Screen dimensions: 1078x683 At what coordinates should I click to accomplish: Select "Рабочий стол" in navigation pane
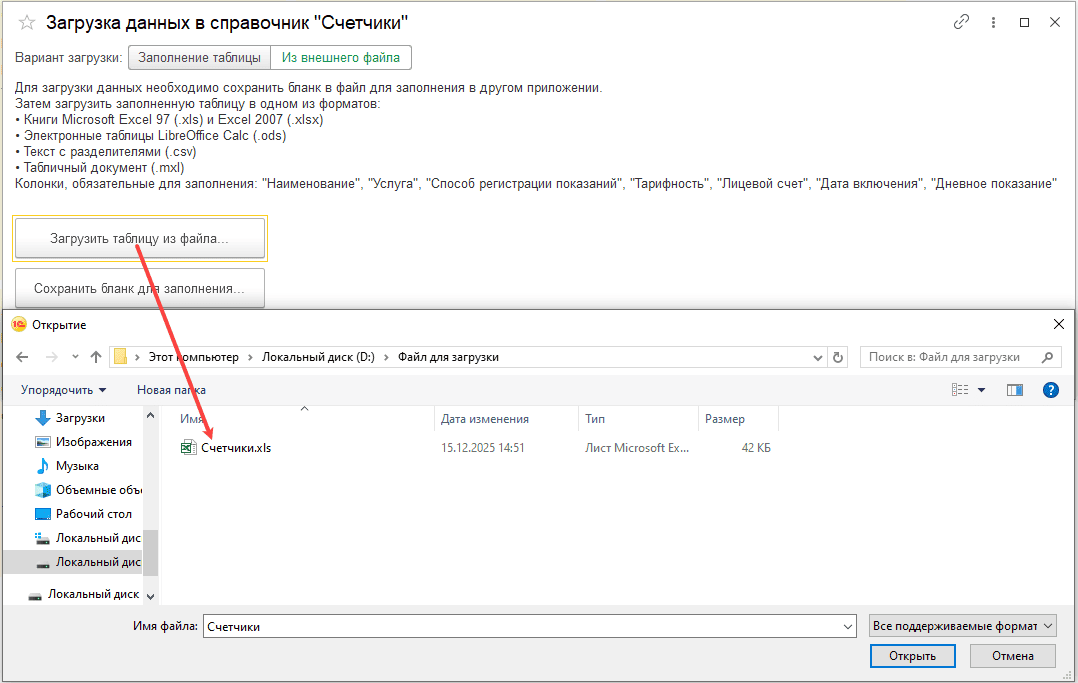[93, 514]
